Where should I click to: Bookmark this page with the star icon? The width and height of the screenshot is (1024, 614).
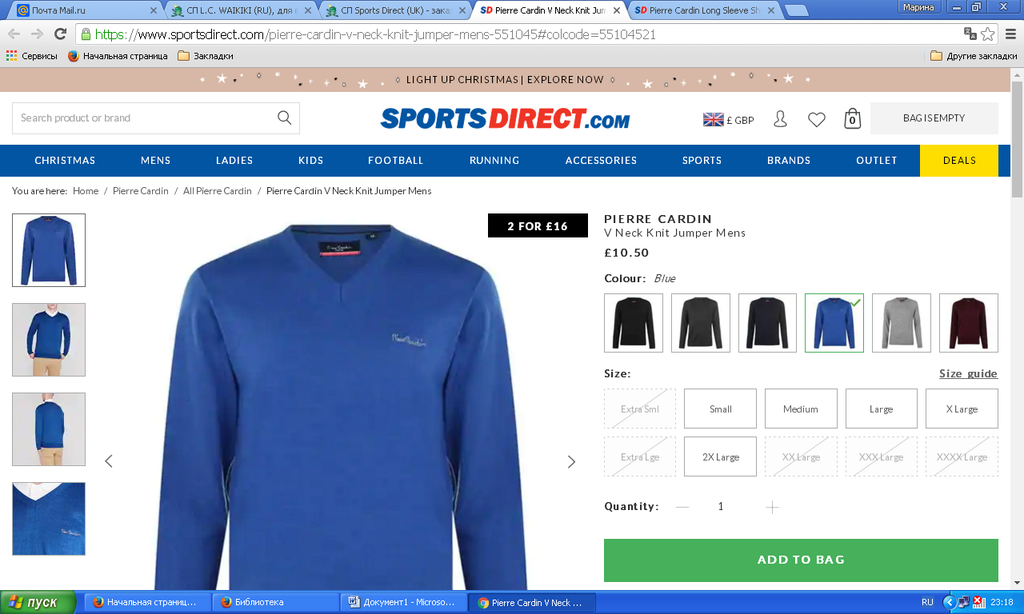click(x=988, y=34)
